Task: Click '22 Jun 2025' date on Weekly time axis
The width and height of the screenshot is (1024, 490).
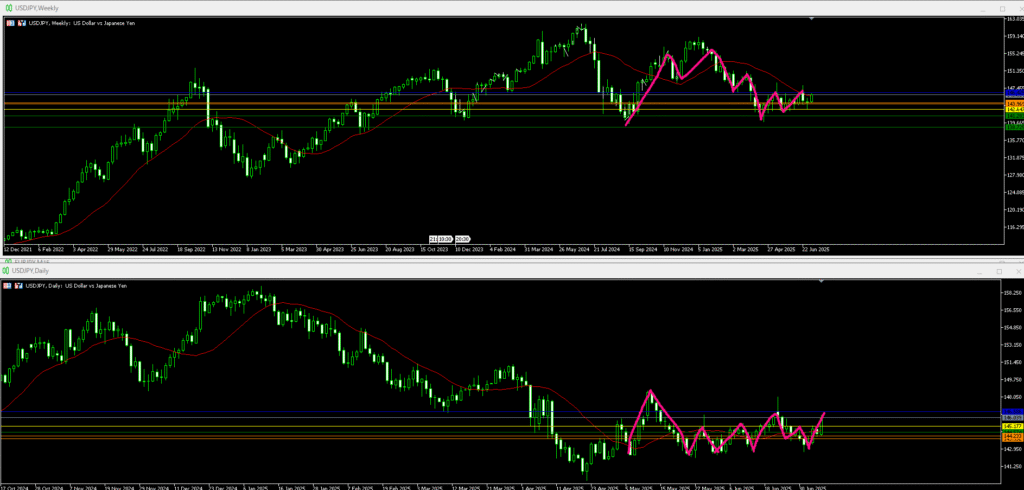Action: tap(816, 250)
